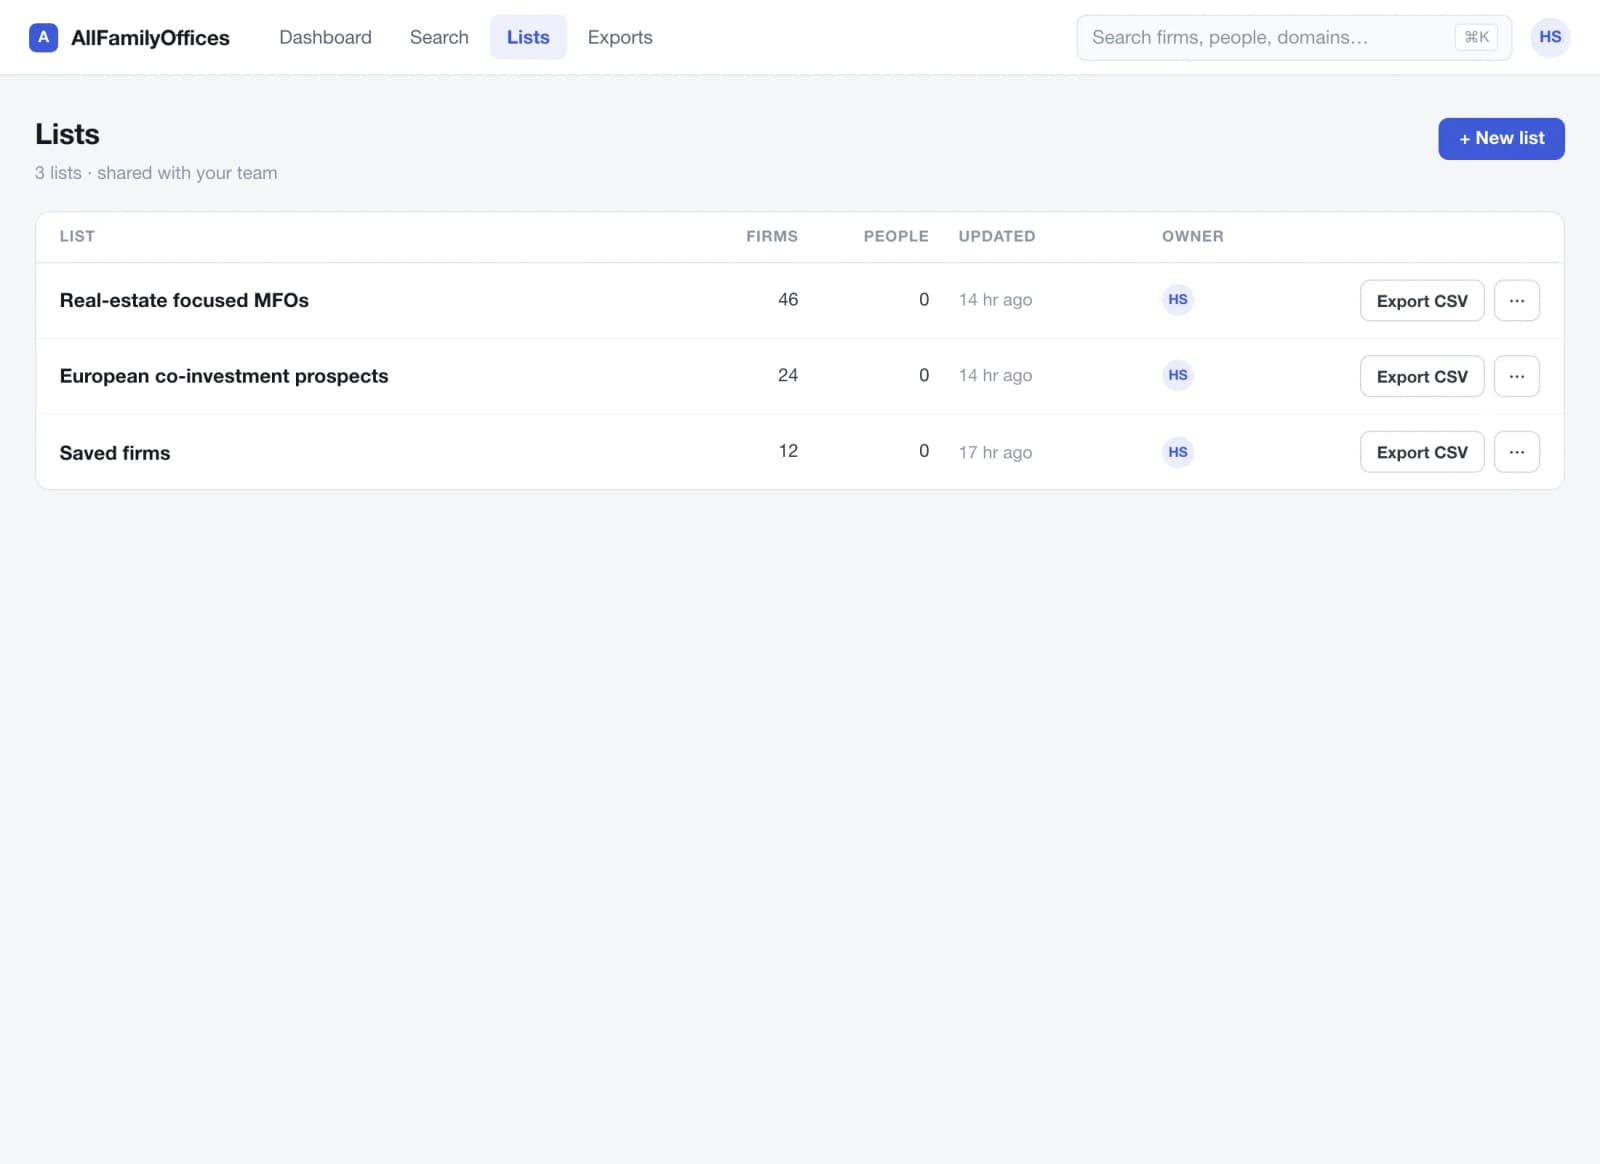Click firms count 12
The image size is (1600, 1164).
click(788, 451)
